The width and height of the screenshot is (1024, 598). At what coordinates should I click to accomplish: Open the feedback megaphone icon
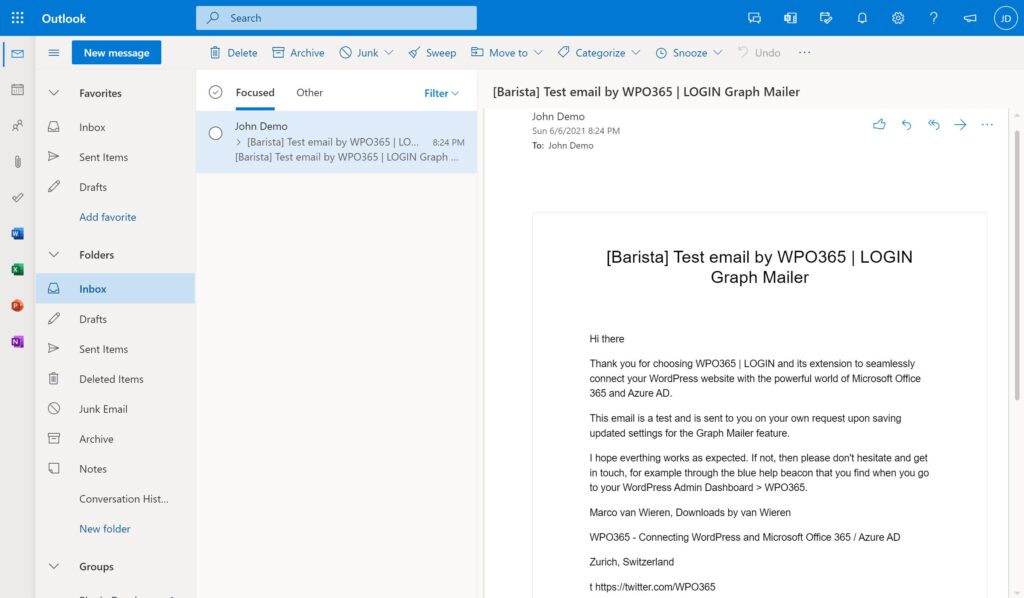pyautogui.click(x=970, y=18)
